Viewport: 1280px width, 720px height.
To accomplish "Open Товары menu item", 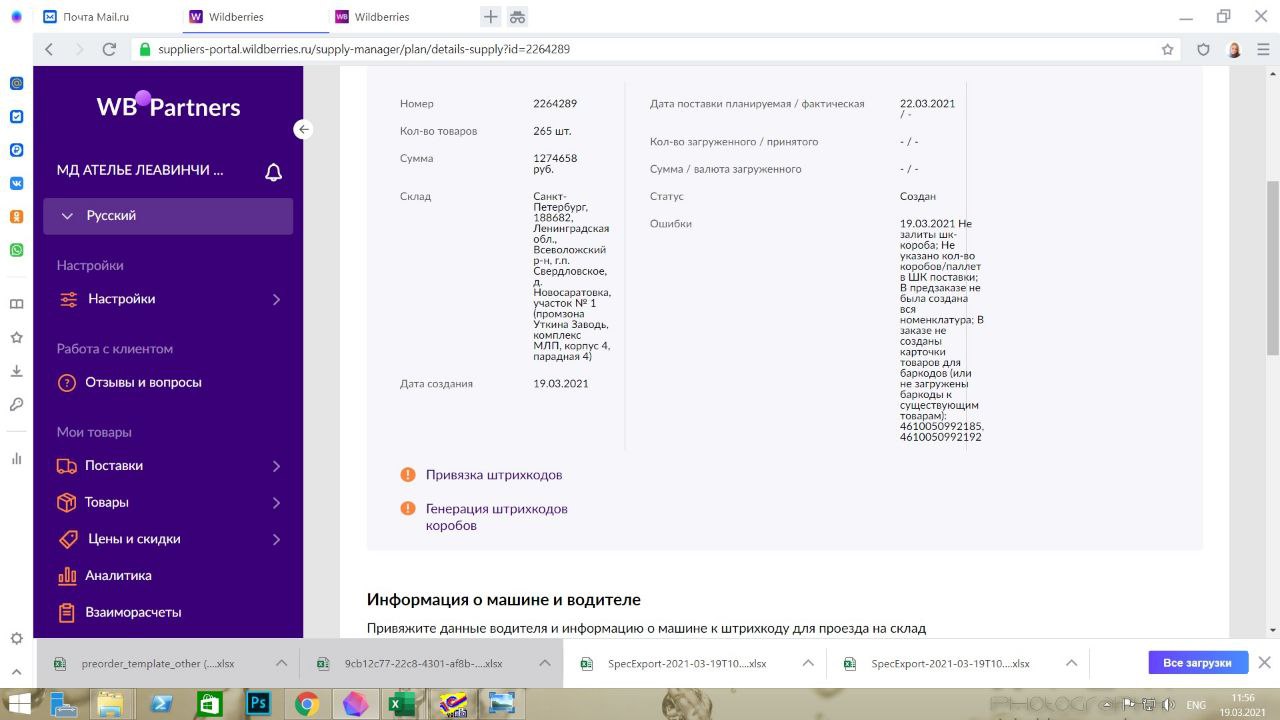I will tap(106, 503).
